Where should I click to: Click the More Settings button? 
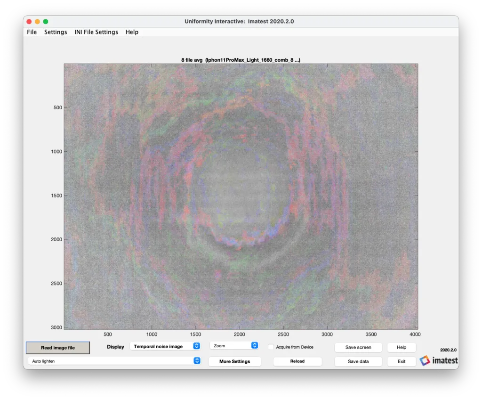[x=235, y=361]
